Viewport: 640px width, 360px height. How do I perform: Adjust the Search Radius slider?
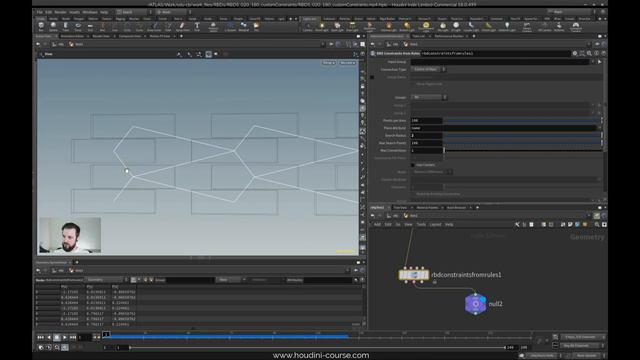click(x=522, y=136)
